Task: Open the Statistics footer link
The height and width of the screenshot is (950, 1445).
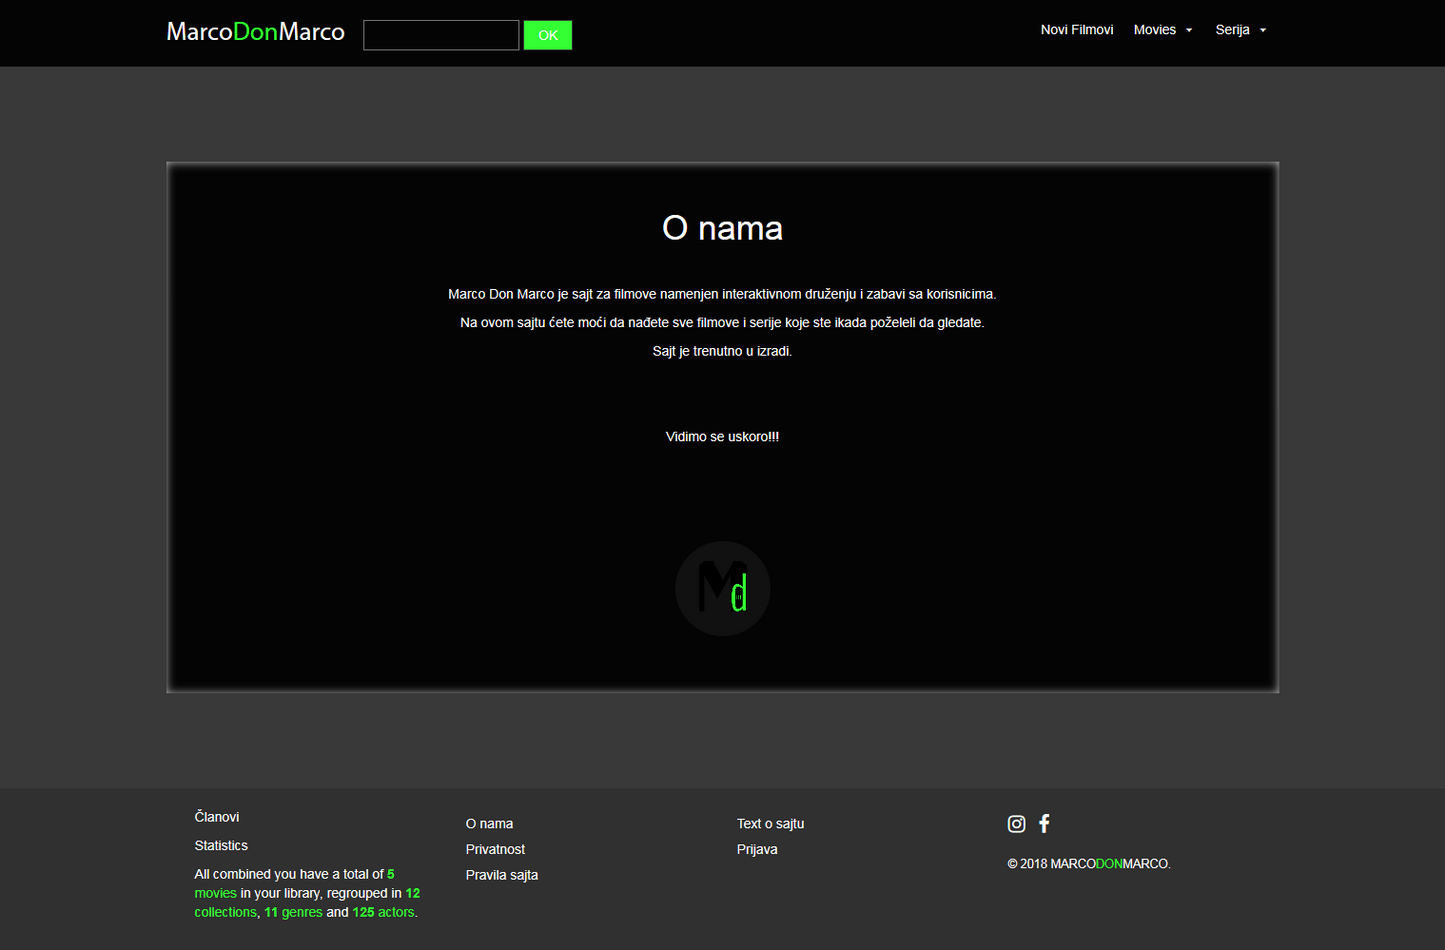Action: pos(221,846)
